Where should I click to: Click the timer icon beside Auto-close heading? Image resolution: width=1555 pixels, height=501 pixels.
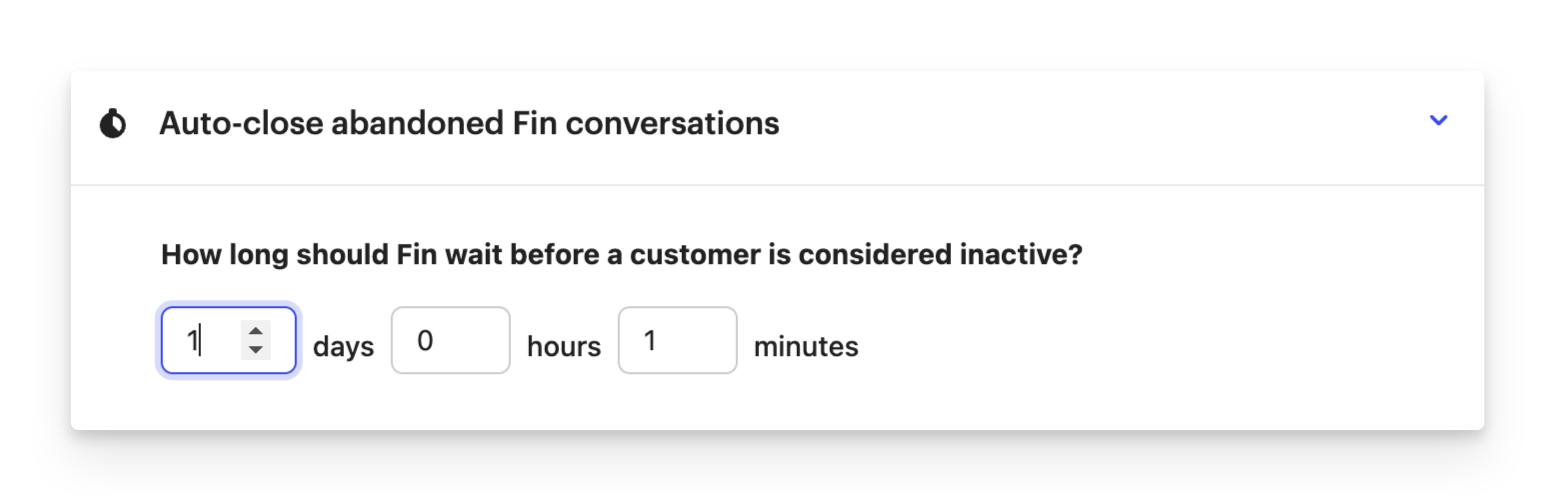[113, 124]
